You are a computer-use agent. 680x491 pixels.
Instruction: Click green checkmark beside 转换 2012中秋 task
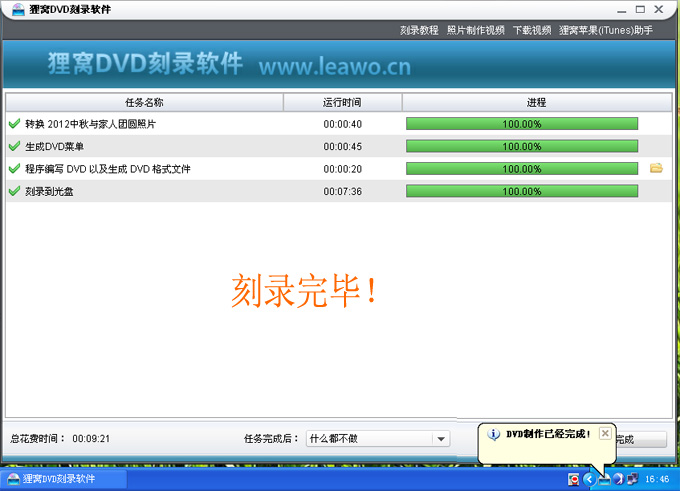[14, 124]
